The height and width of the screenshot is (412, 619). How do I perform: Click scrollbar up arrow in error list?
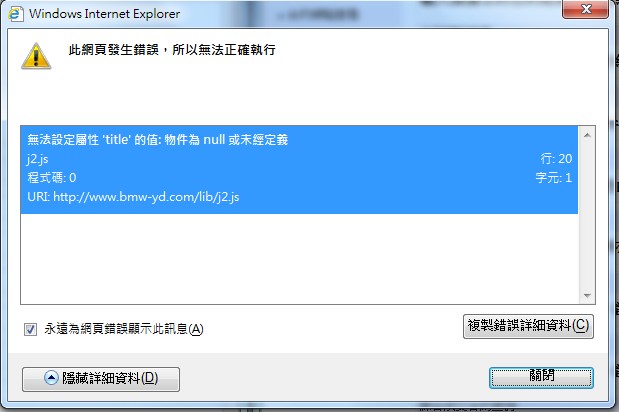587,135
